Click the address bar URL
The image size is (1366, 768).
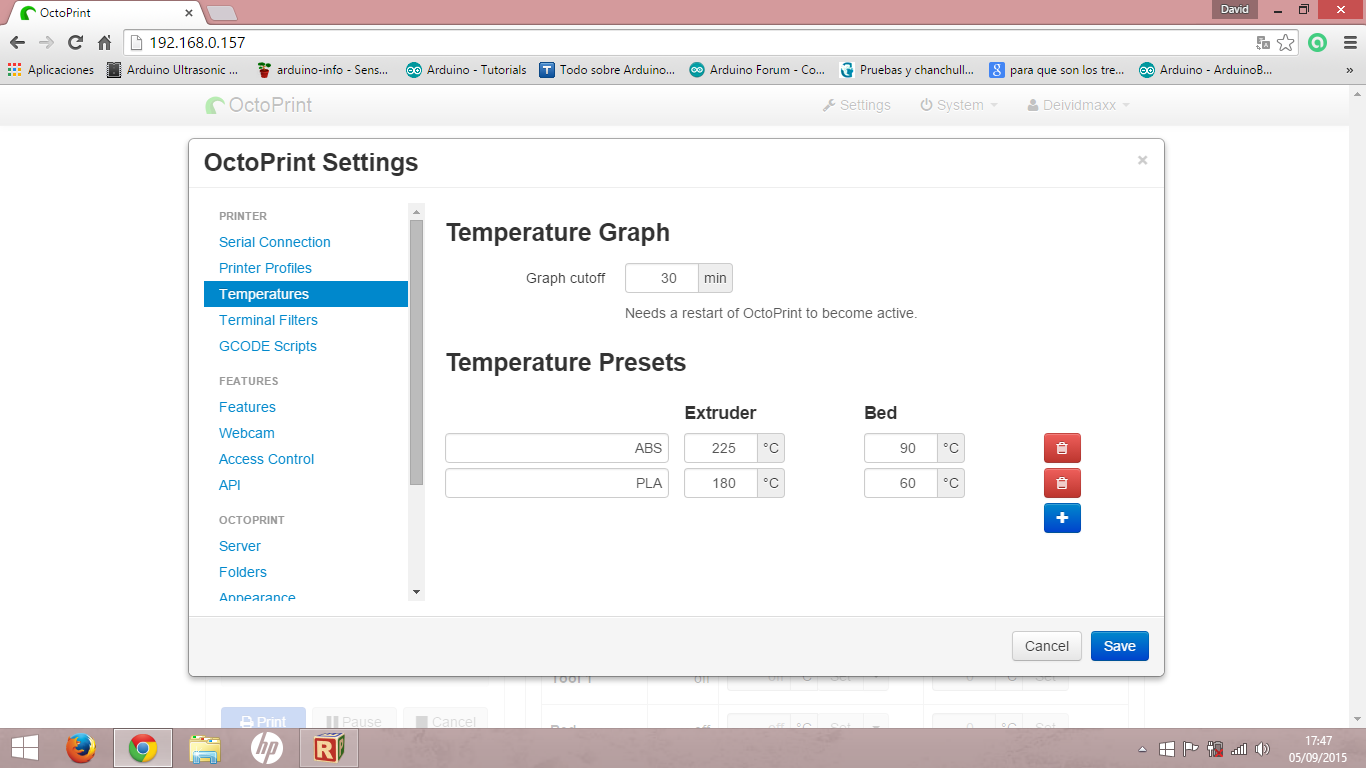tap(197, 43)
